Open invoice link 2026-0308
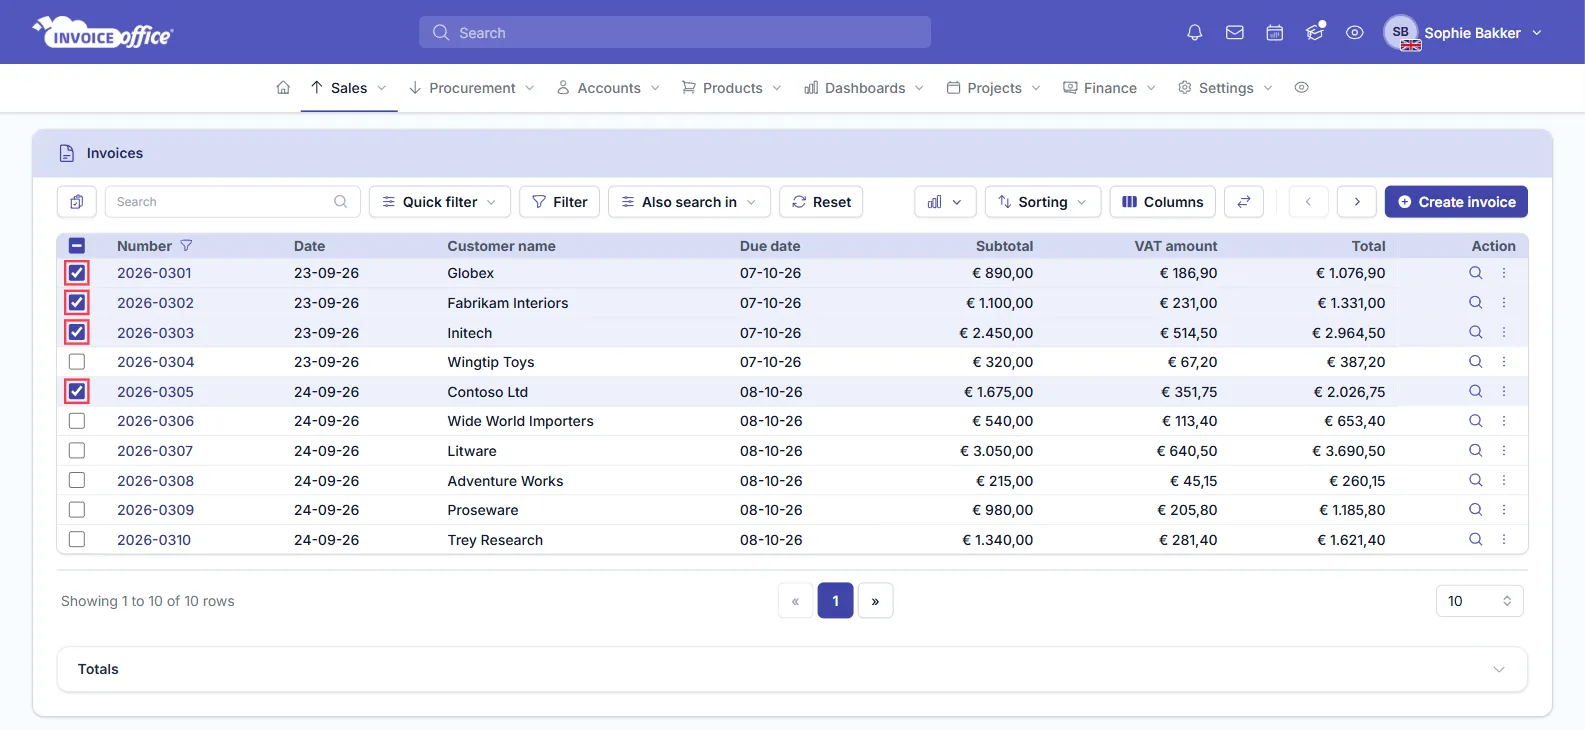This screenshot has height=730, width=1585. 155,481
